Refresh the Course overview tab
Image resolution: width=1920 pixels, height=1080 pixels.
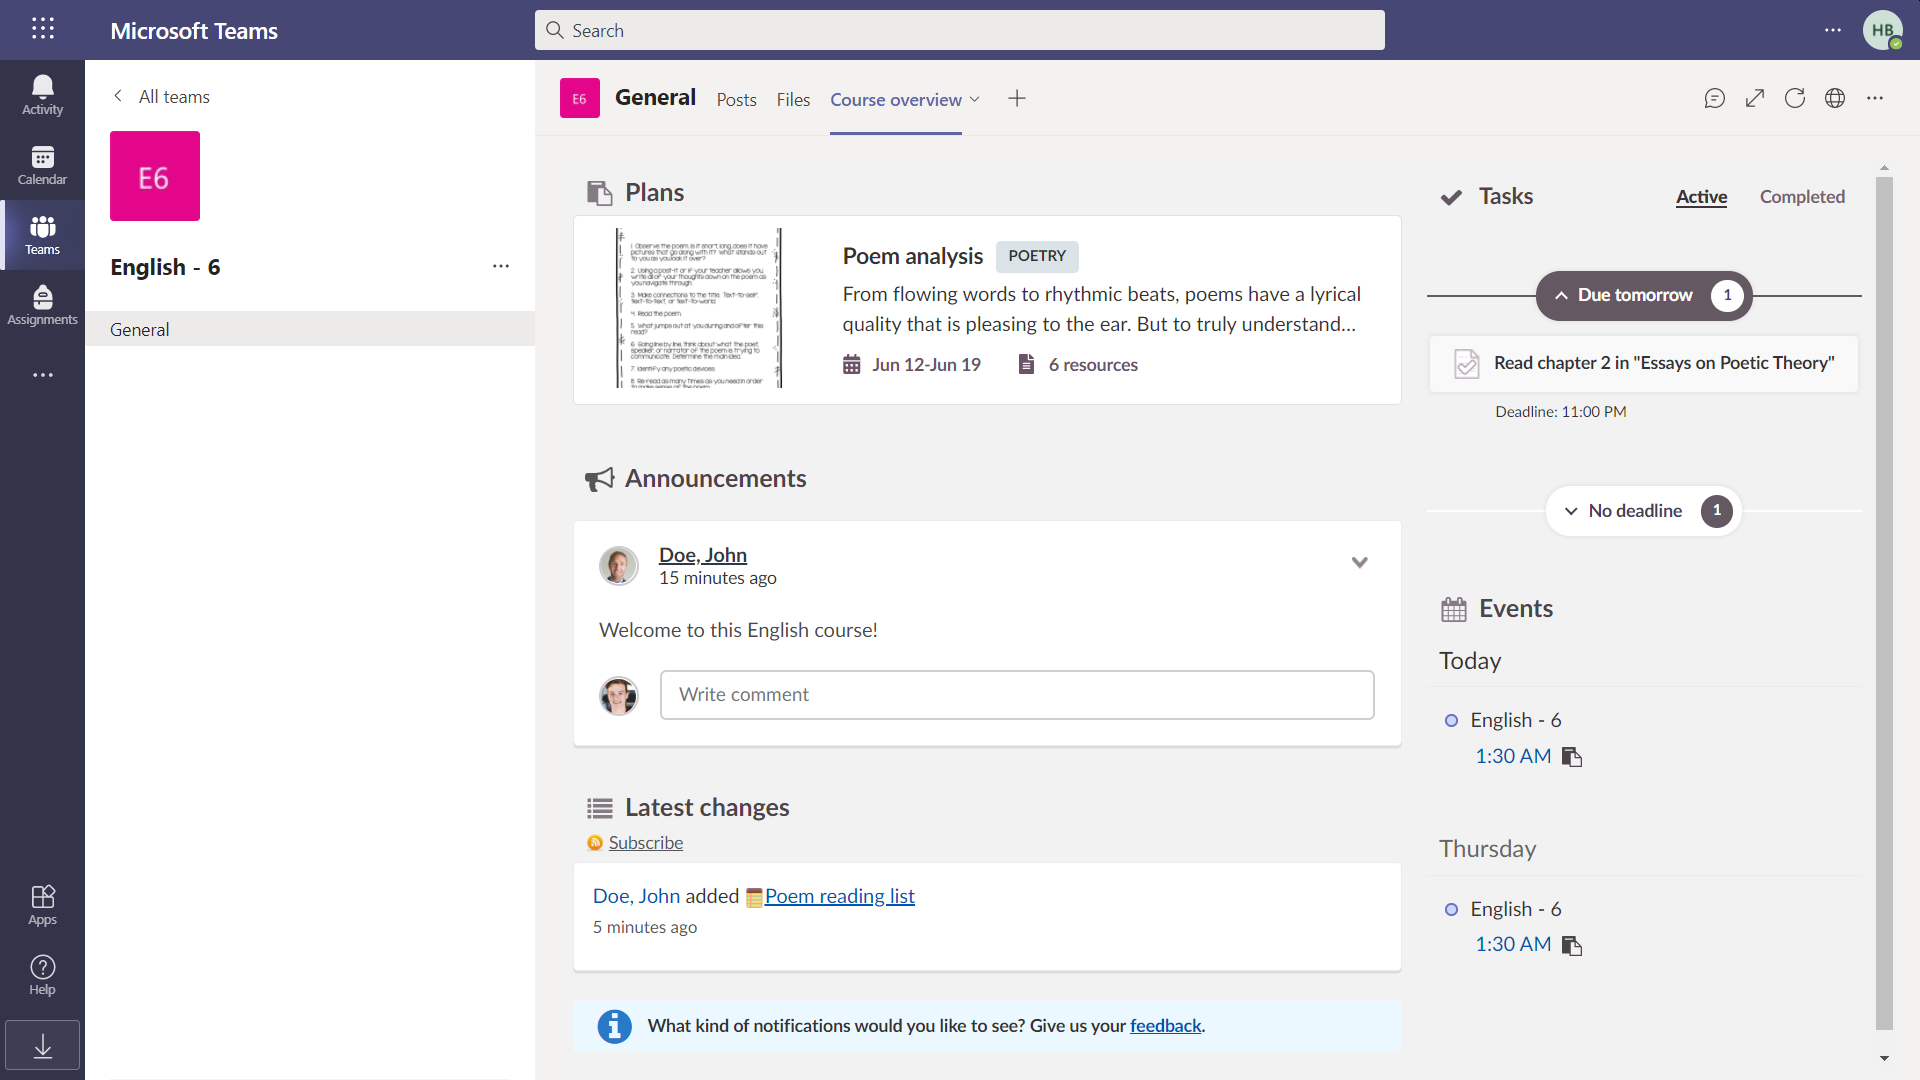tap(1795, 98)
